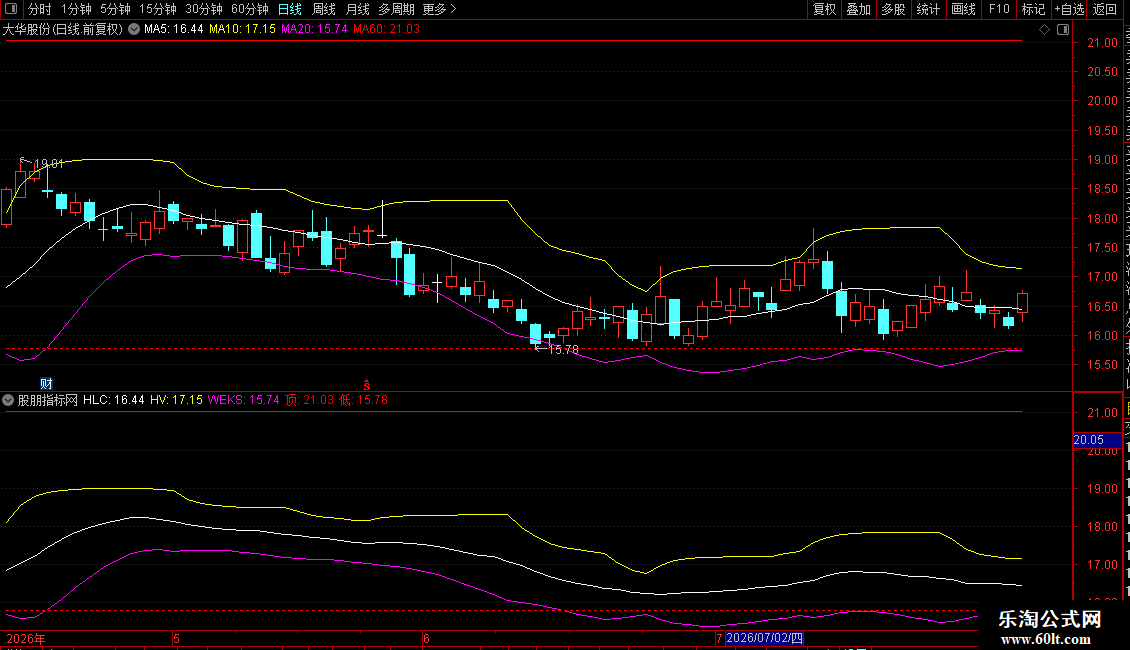Click the MA20: 15.74 label
Screen dimensions: 1130x650
coord(314,30)
